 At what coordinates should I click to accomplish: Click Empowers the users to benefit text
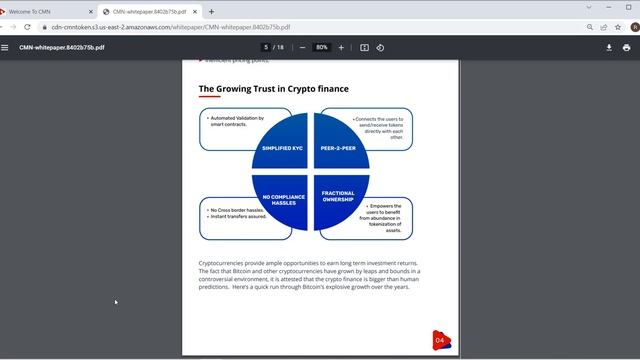pos(380,218)
